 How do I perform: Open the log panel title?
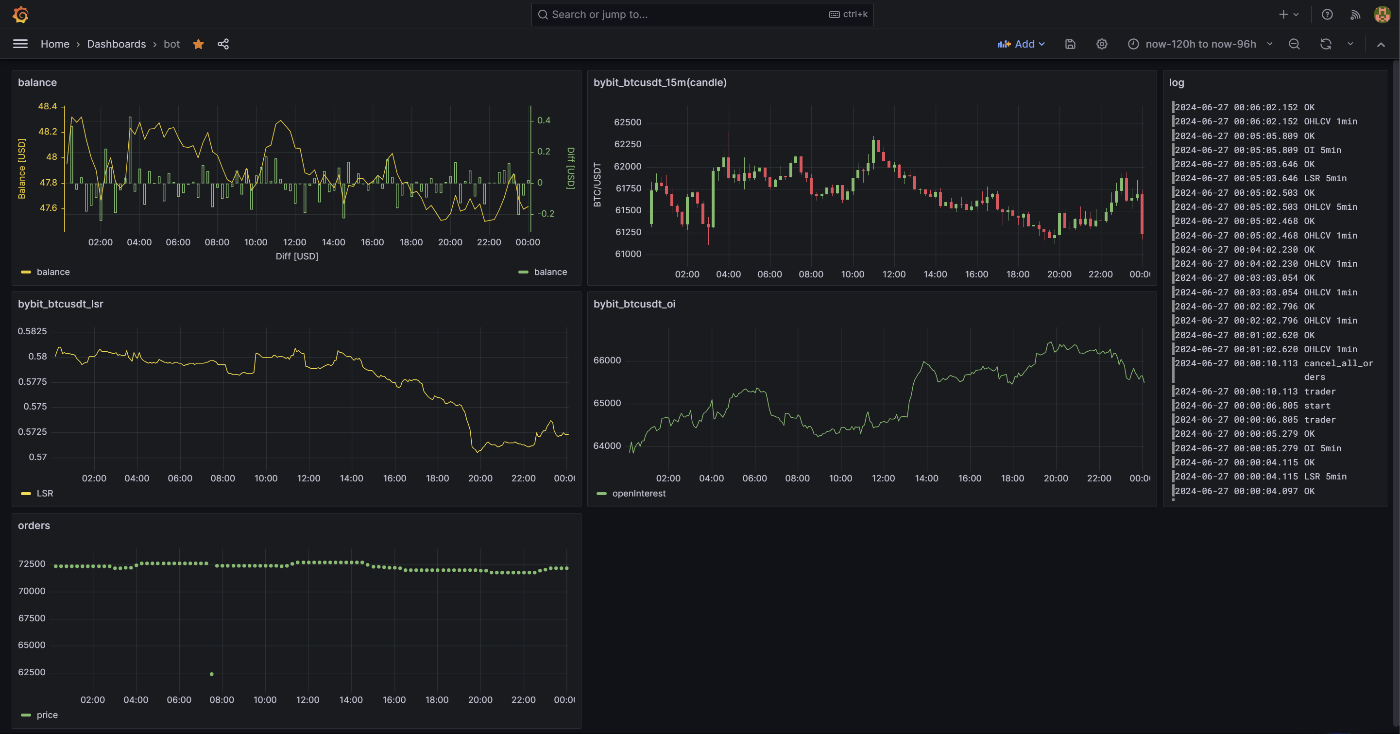pyautogui.click(x=1176, y=82)
